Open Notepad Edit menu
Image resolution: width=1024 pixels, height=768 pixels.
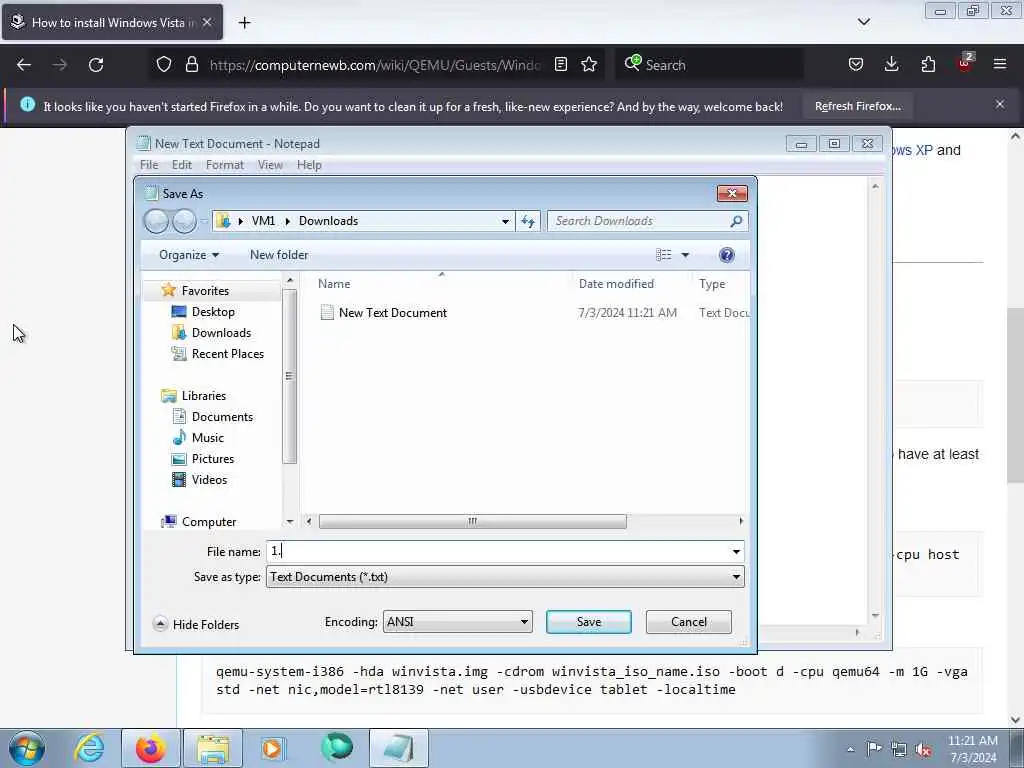(x=182, y=165)
